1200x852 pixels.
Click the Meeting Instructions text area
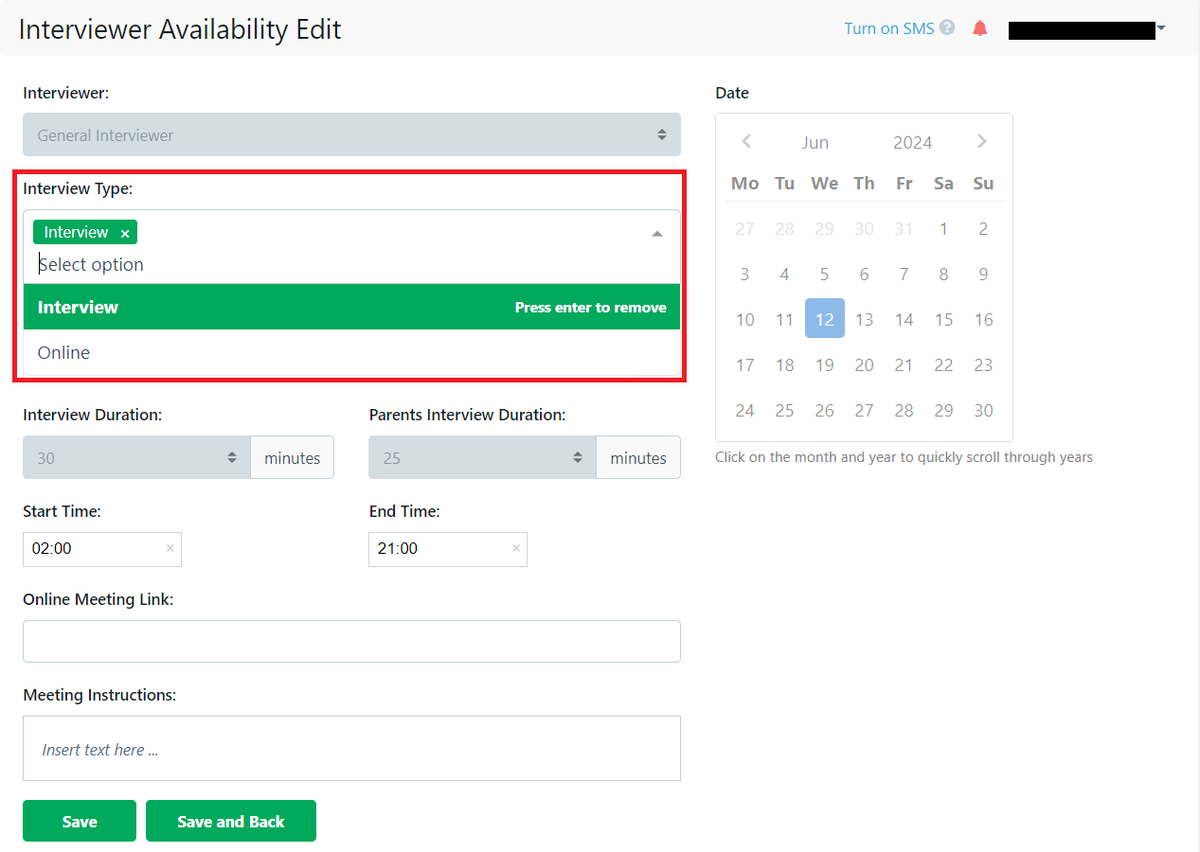click(351, 748)
